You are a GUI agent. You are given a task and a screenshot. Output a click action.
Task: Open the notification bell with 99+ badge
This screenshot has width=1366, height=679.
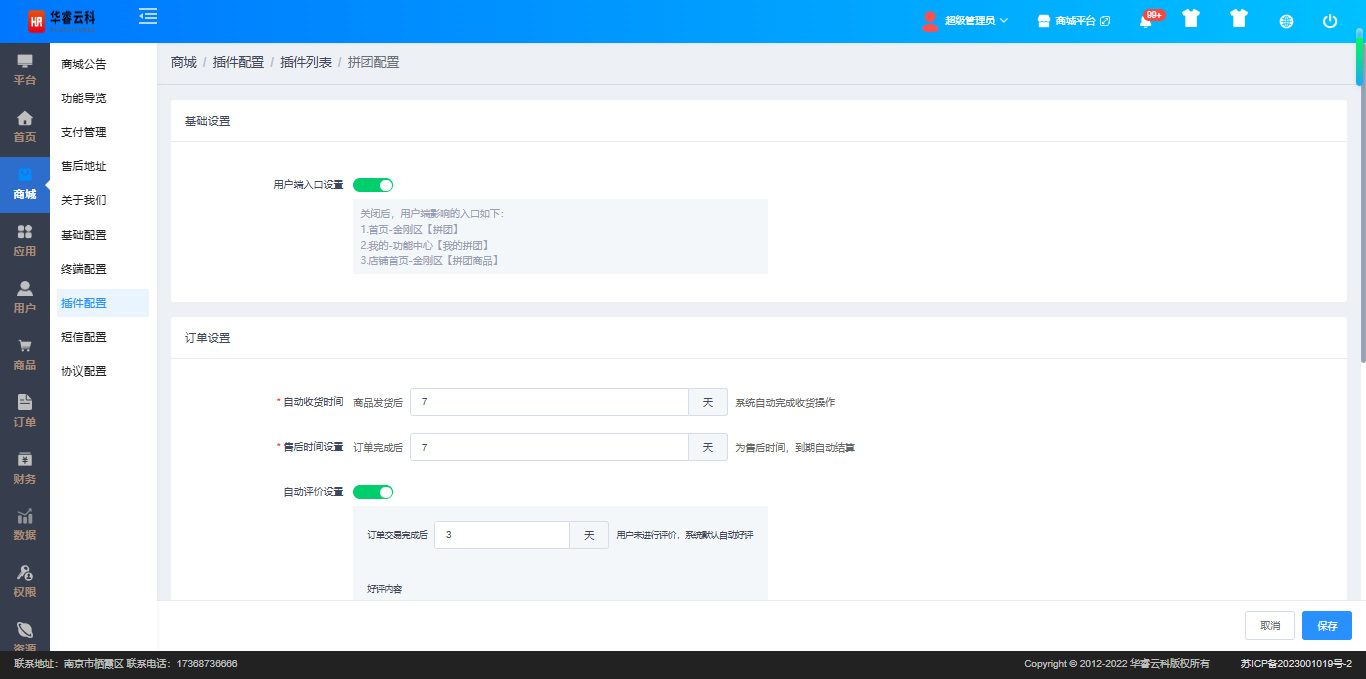pyautogui.click(x=1146, y=21)
